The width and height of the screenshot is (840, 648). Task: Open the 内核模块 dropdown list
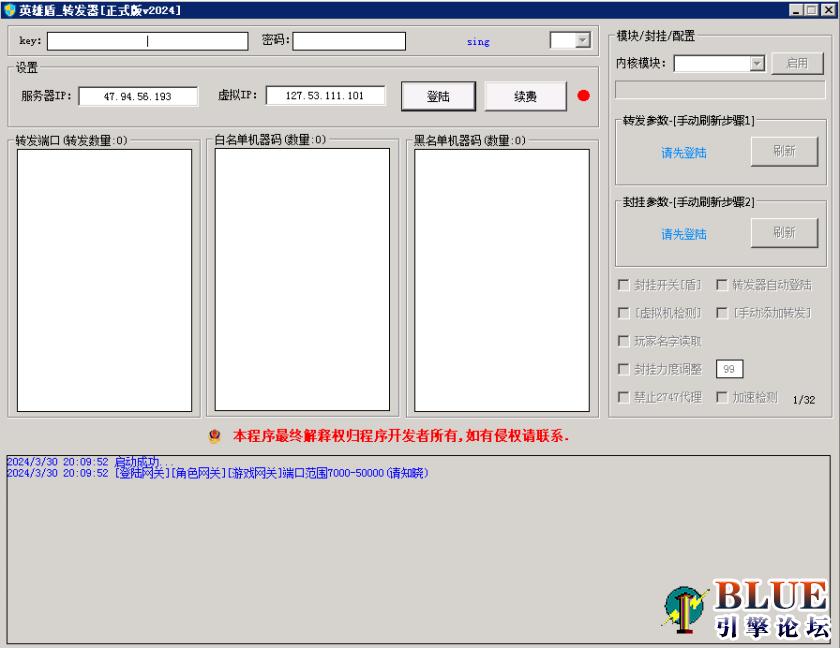pos(757,63)
